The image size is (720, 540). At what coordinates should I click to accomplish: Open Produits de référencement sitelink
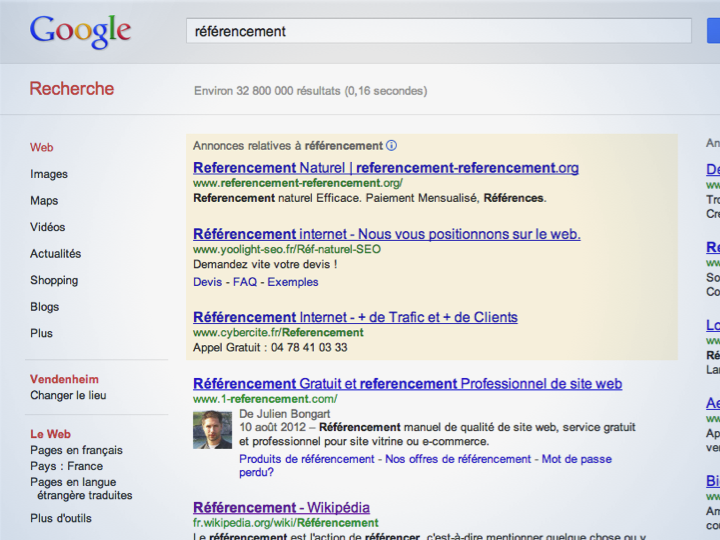click(307, 459)
